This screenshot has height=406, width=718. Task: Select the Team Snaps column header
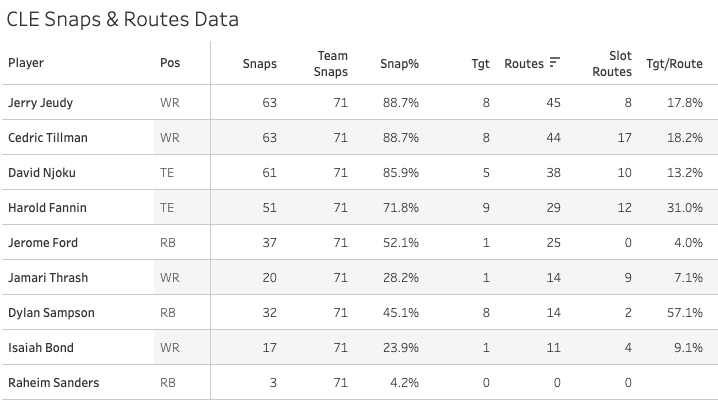tap(331, 64)
